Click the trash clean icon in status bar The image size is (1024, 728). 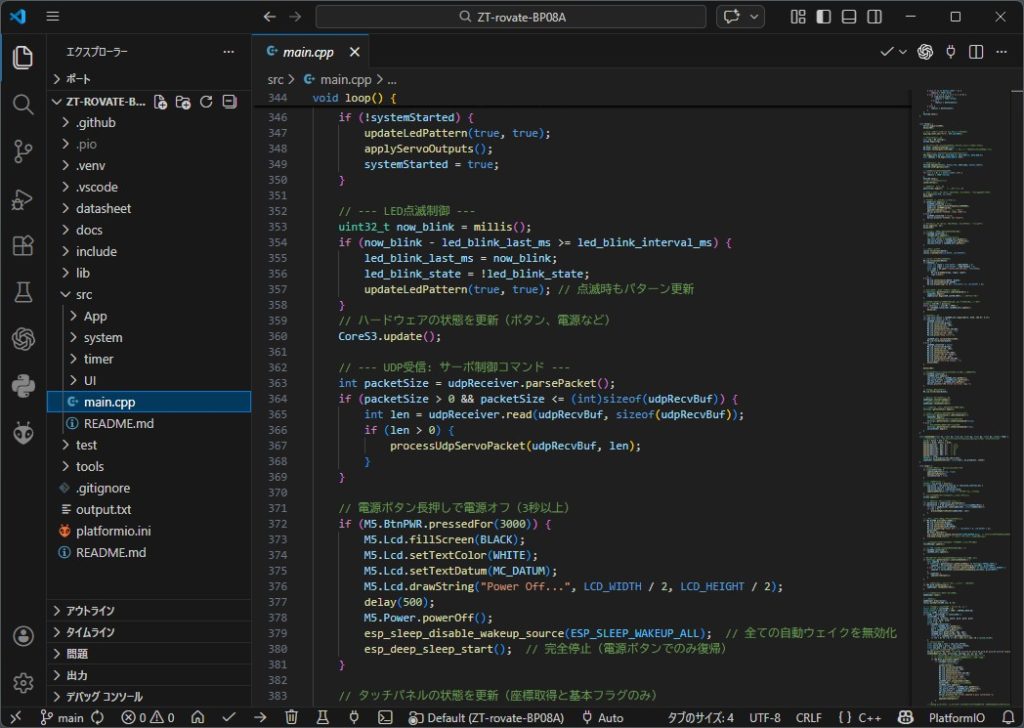(x=291, y=717)
